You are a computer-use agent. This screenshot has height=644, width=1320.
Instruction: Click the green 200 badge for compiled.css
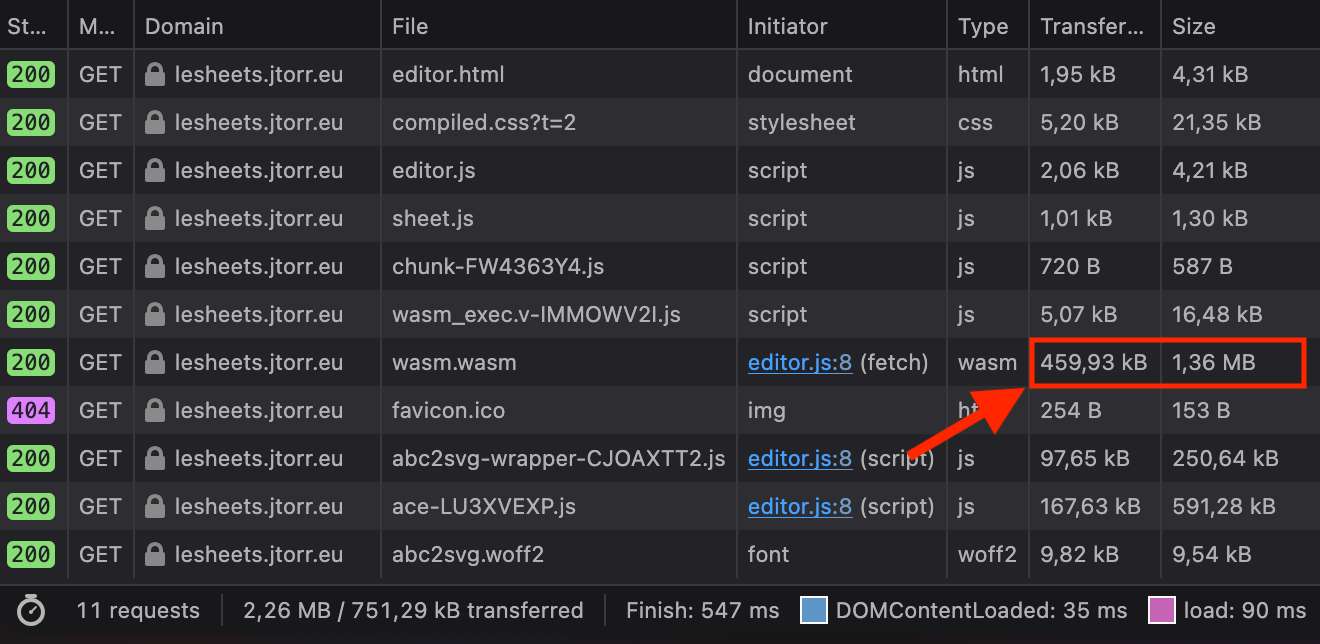click(x=33, y=122)
